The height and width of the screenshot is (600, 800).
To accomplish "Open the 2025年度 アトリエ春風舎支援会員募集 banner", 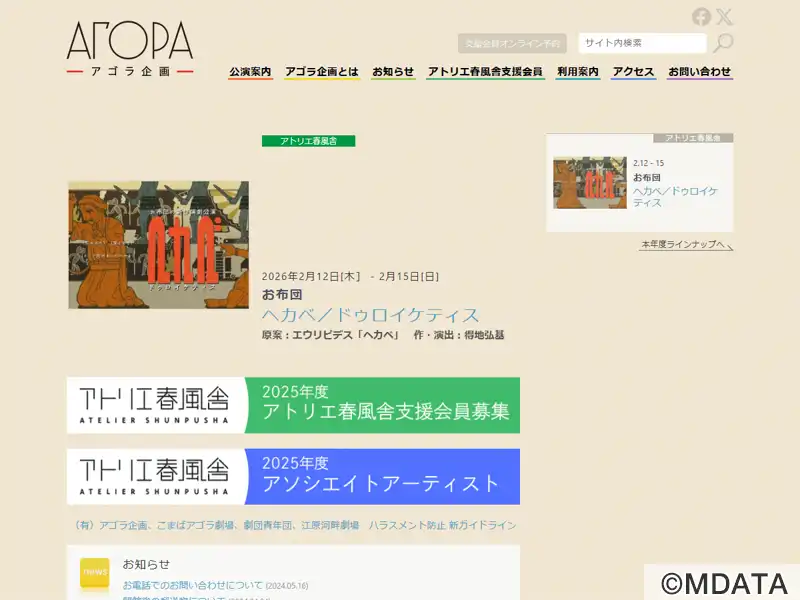I will click(x=293, y=405).
